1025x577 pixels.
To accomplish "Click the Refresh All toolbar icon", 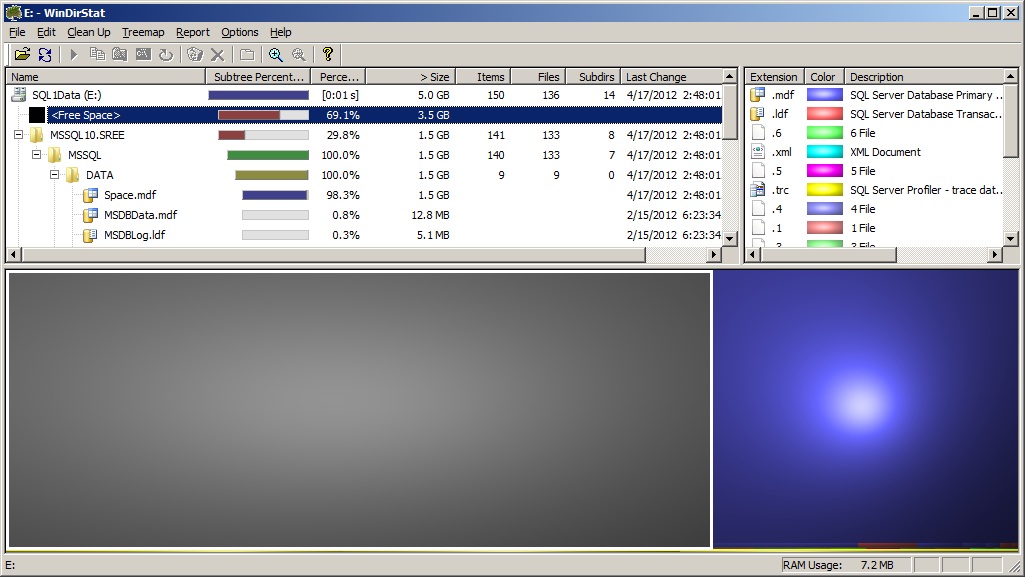I will click(45, 55).
